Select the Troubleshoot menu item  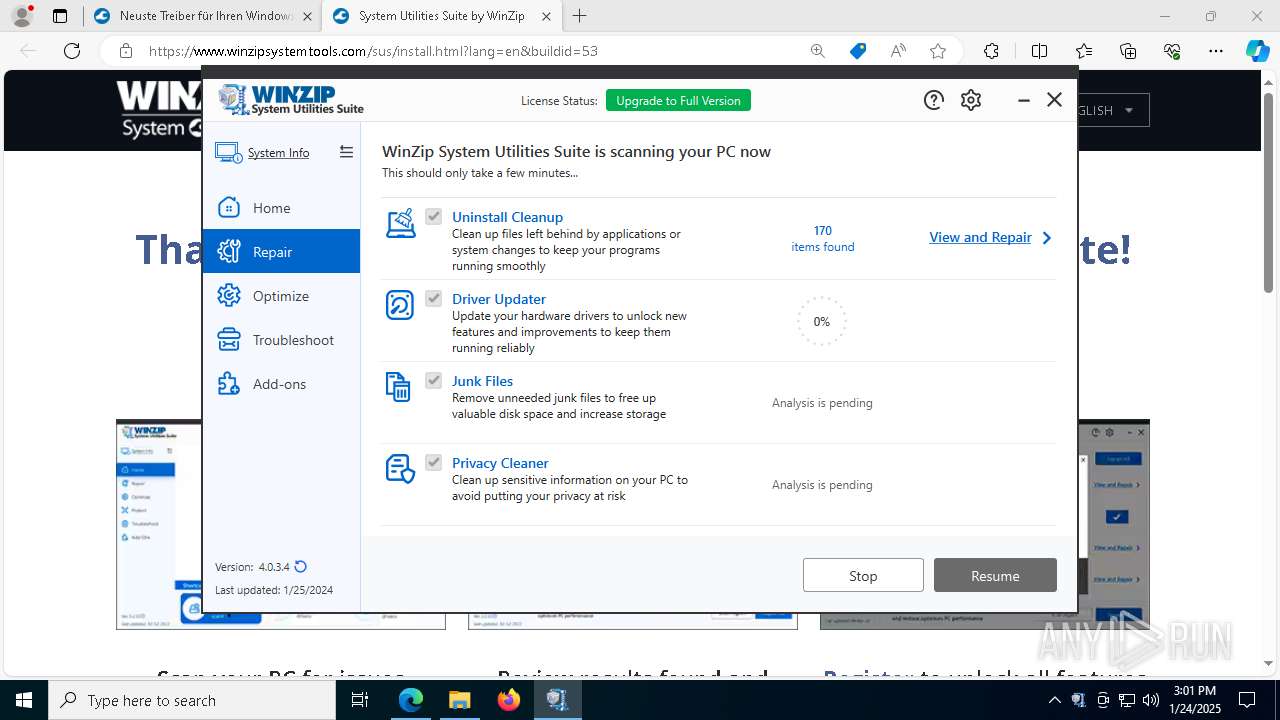281,340
